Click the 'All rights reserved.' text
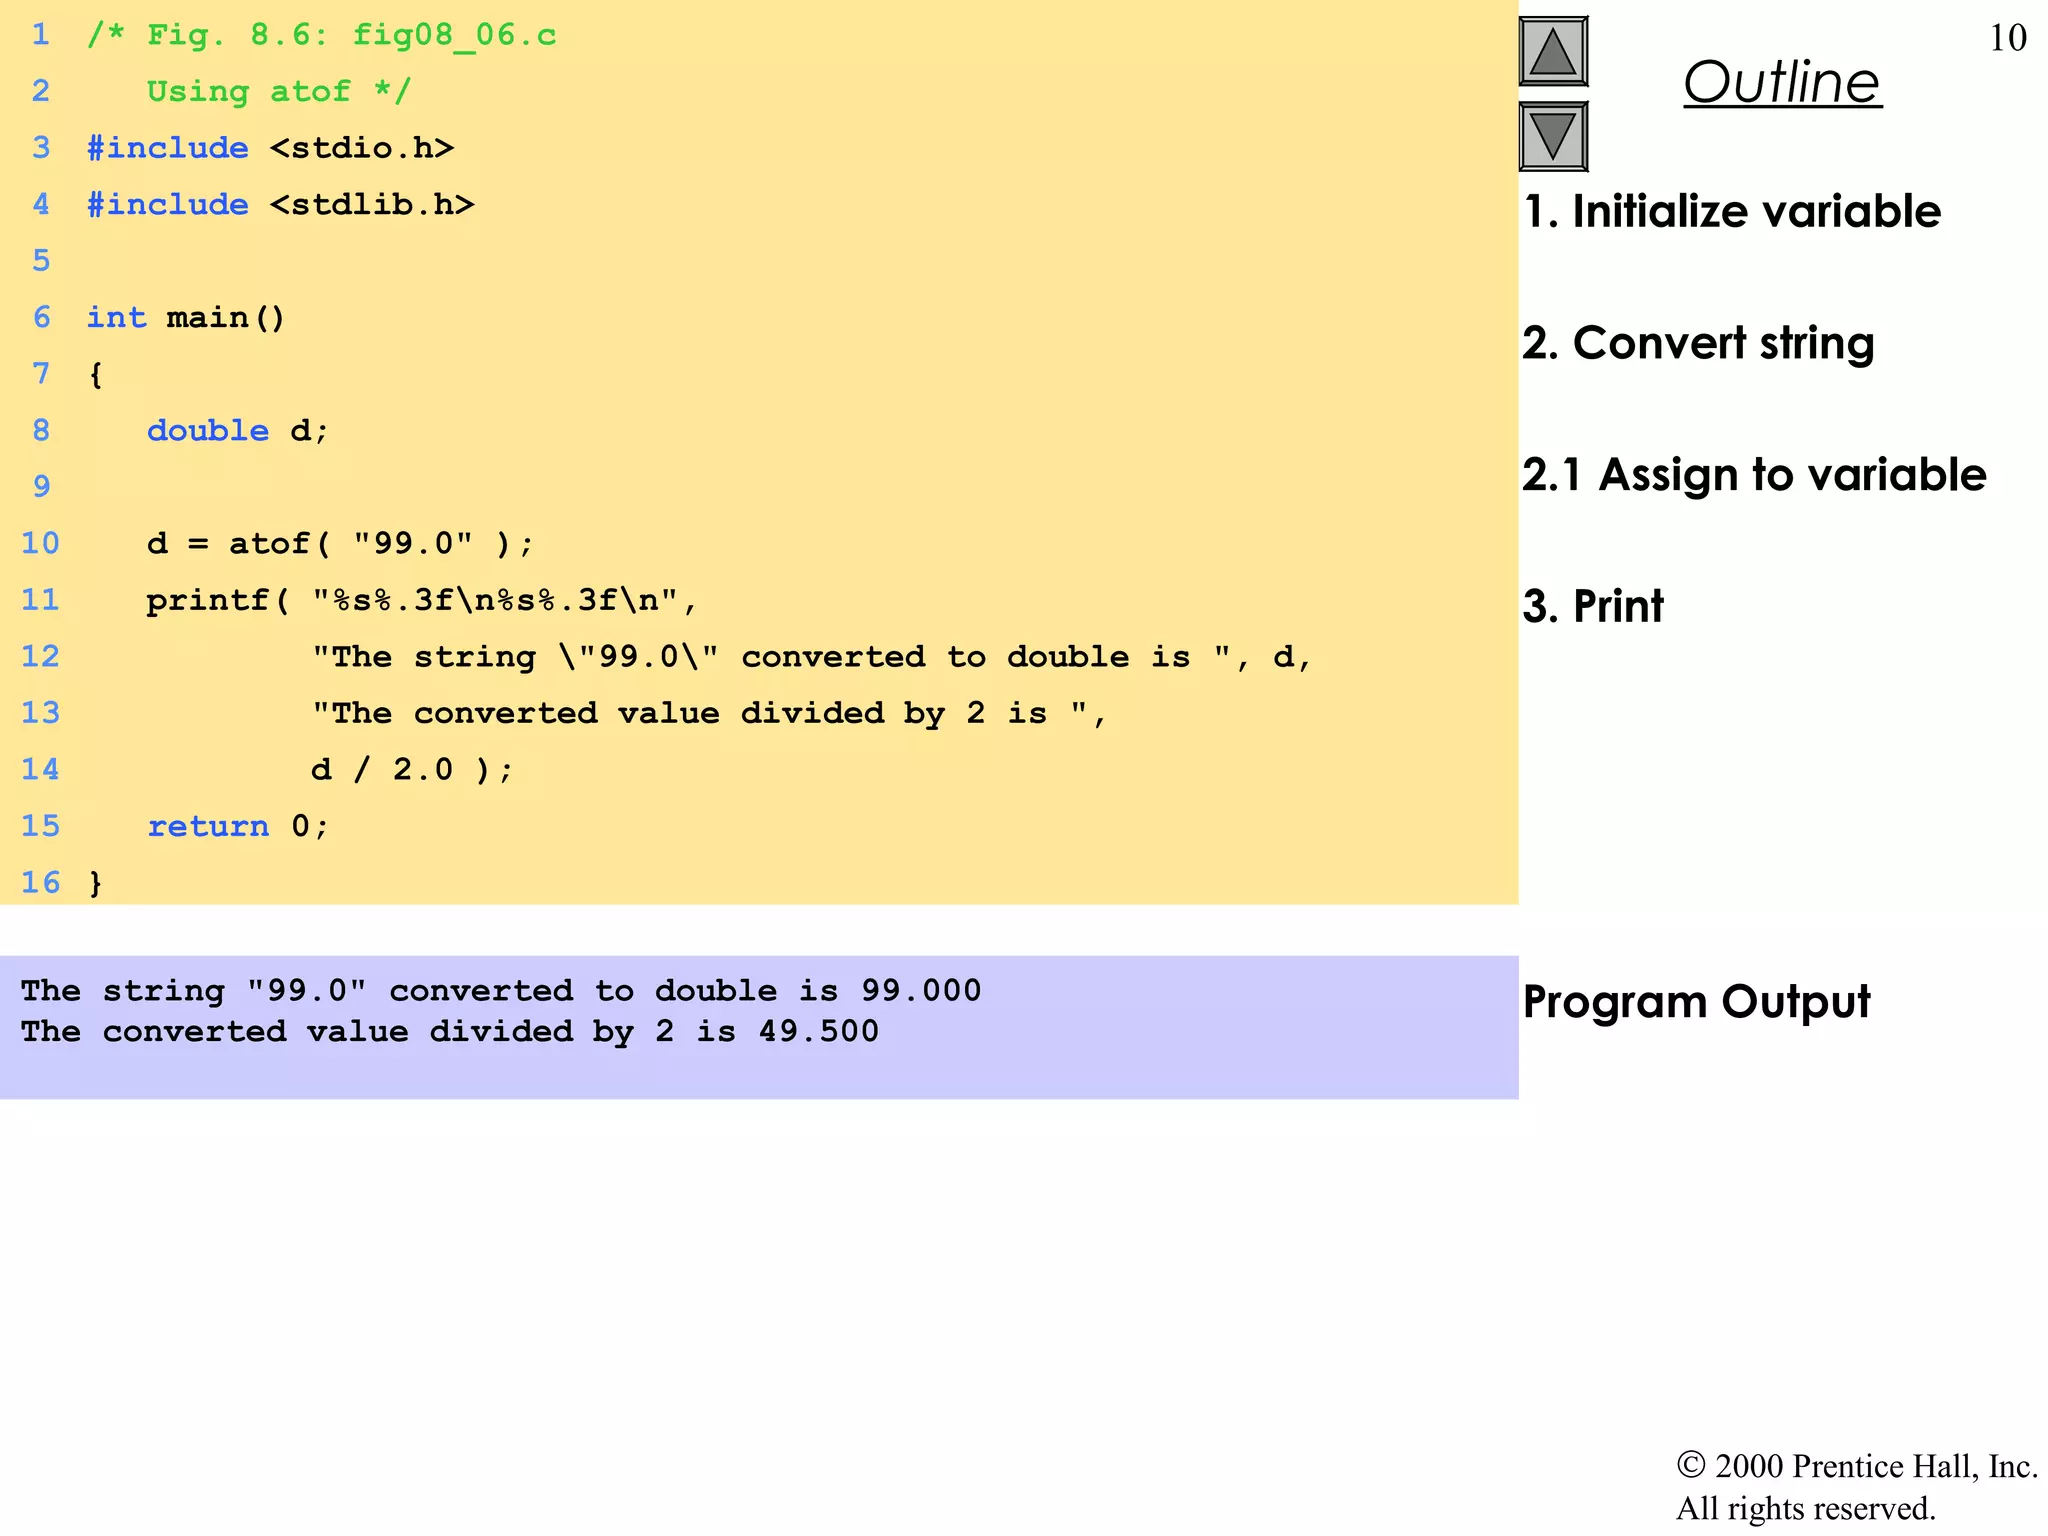The width and height of the screenshot is (2048, 1536). [x=1806, y=1508]
